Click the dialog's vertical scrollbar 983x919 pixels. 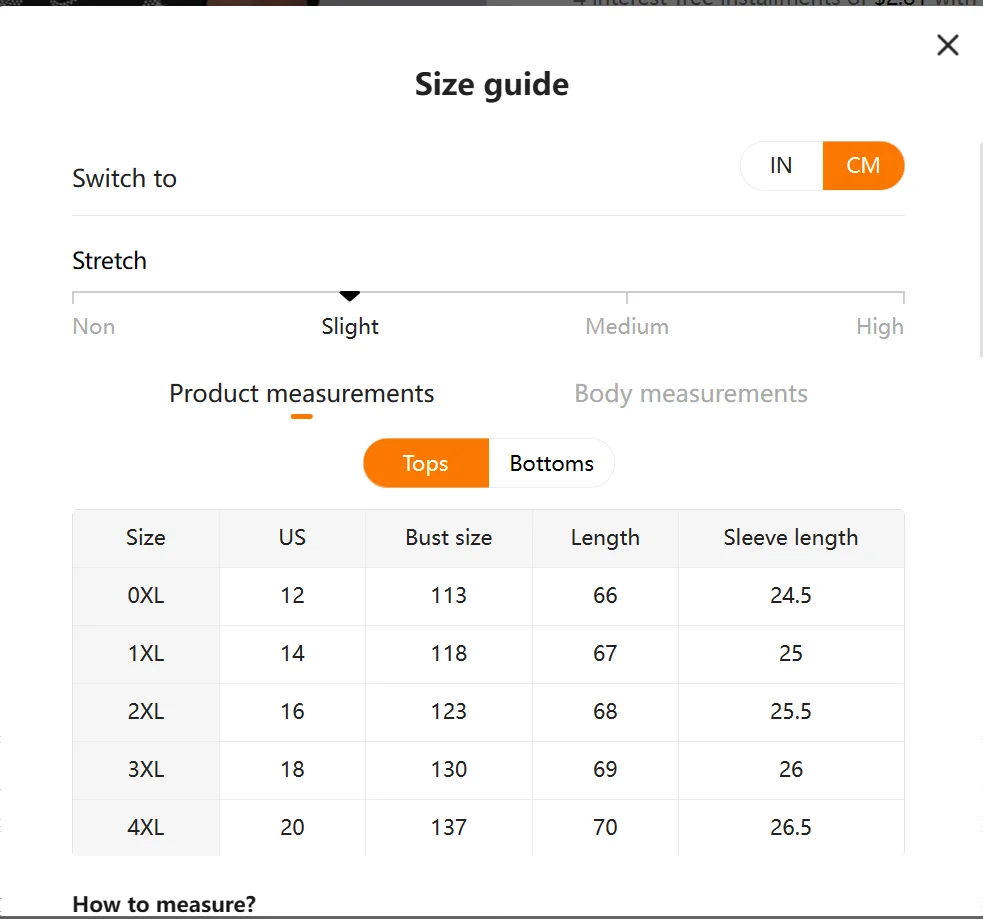coord(979,250)
